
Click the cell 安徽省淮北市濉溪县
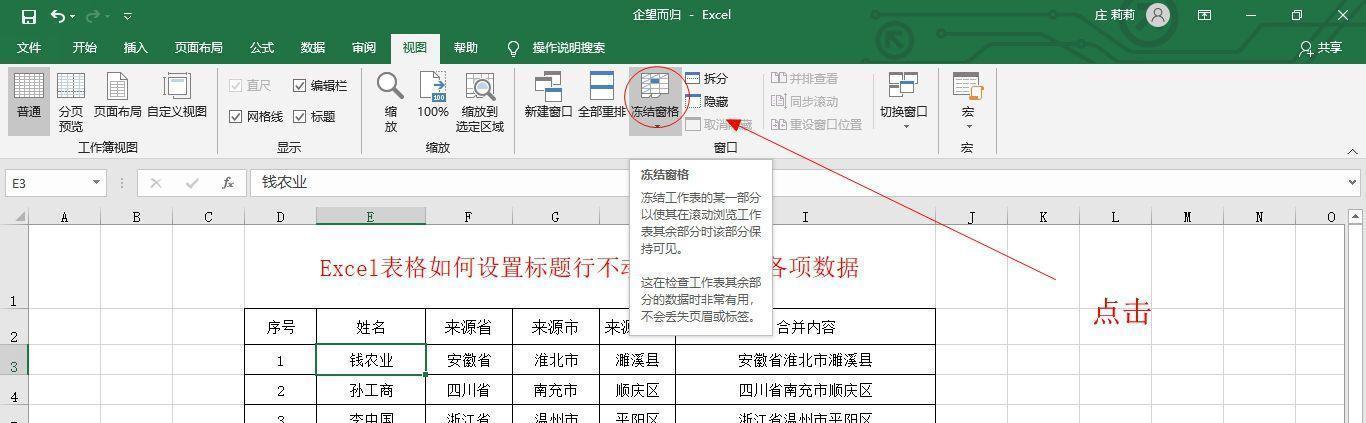click(x=805, y=361)
